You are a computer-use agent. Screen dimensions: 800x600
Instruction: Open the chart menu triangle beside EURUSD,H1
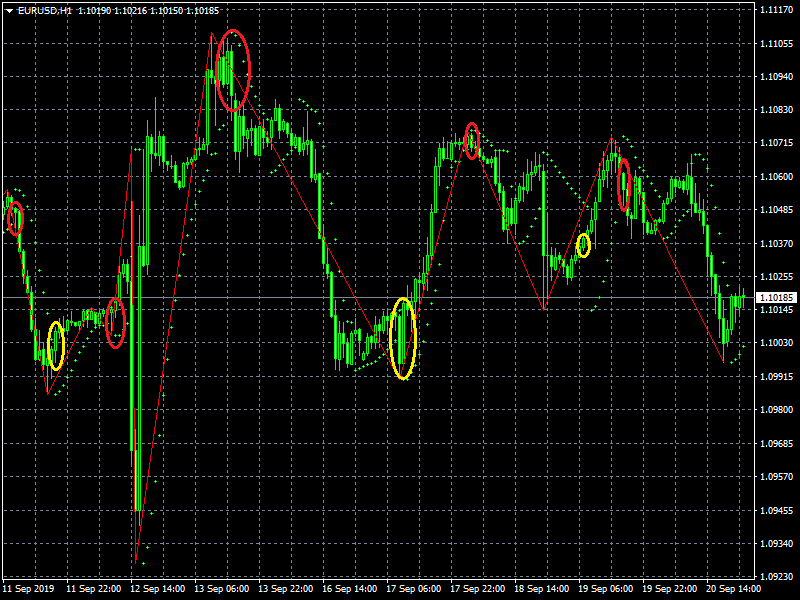tap(9, 11)
